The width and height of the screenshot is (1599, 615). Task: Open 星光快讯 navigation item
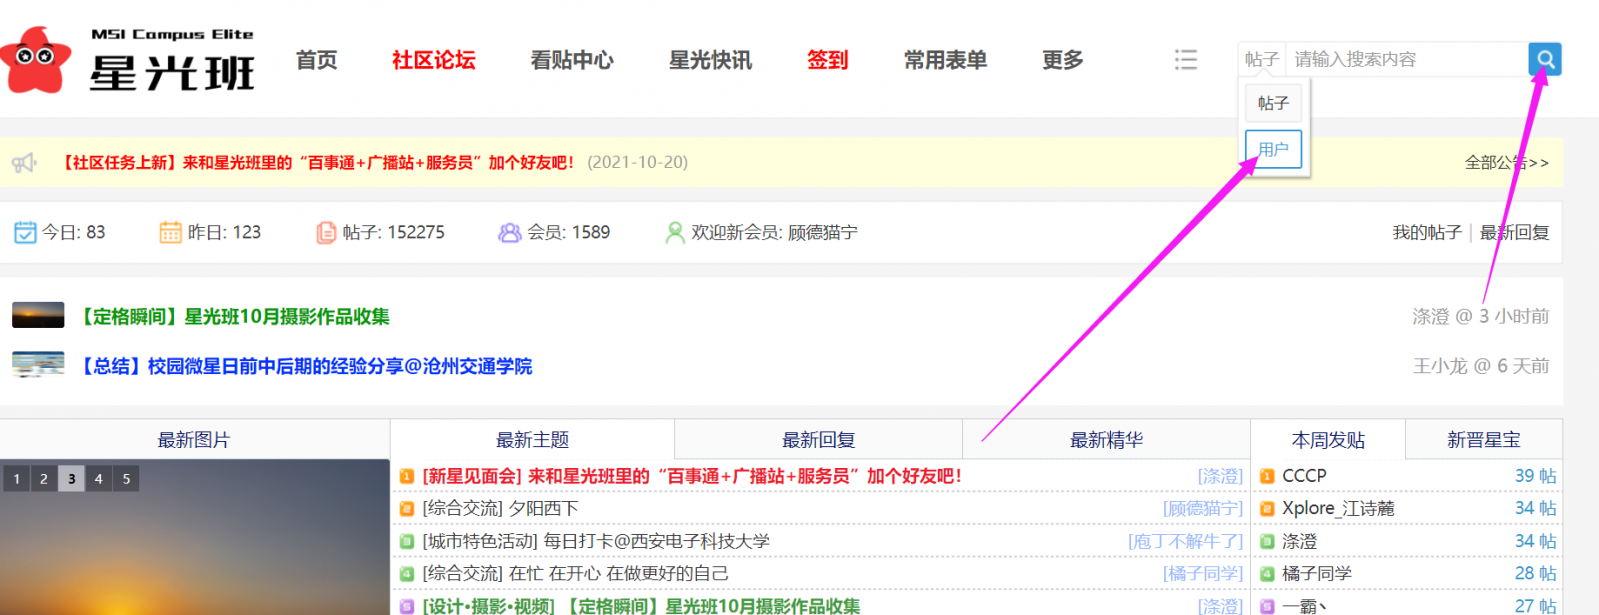[710, 60]
